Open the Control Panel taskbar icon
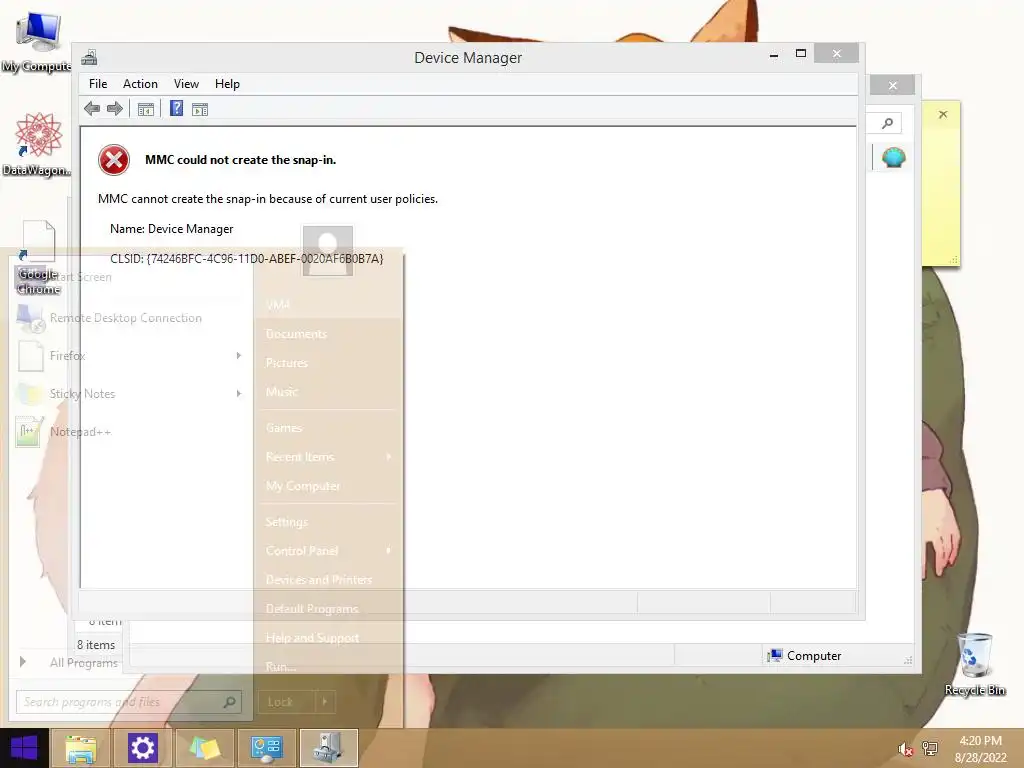Viewport: 1024px width, 768px height. (x=266, y=748)
